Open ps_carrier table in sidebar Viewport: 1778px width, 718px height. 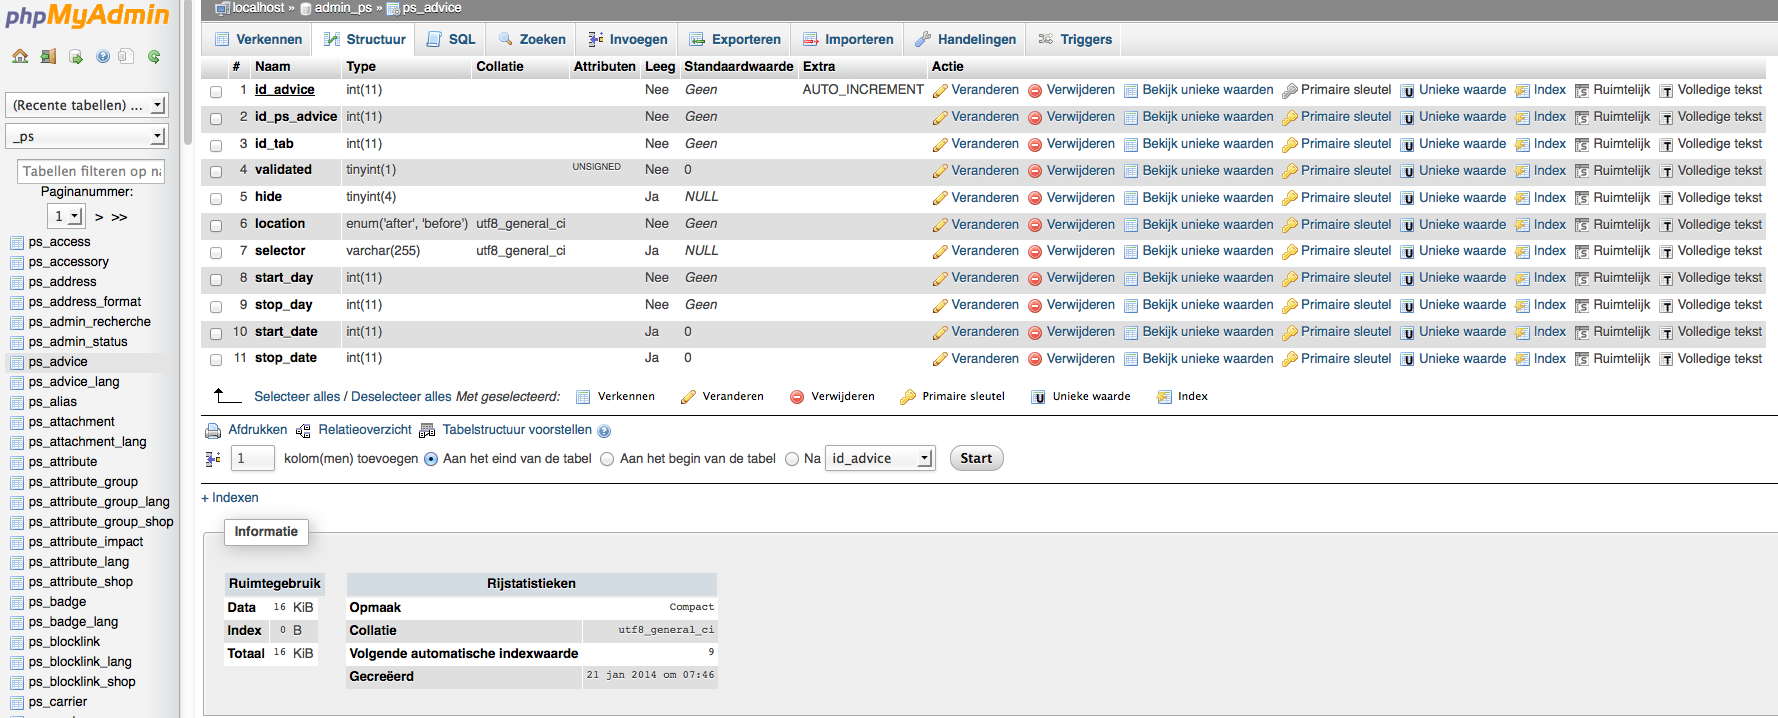(58, 702)
